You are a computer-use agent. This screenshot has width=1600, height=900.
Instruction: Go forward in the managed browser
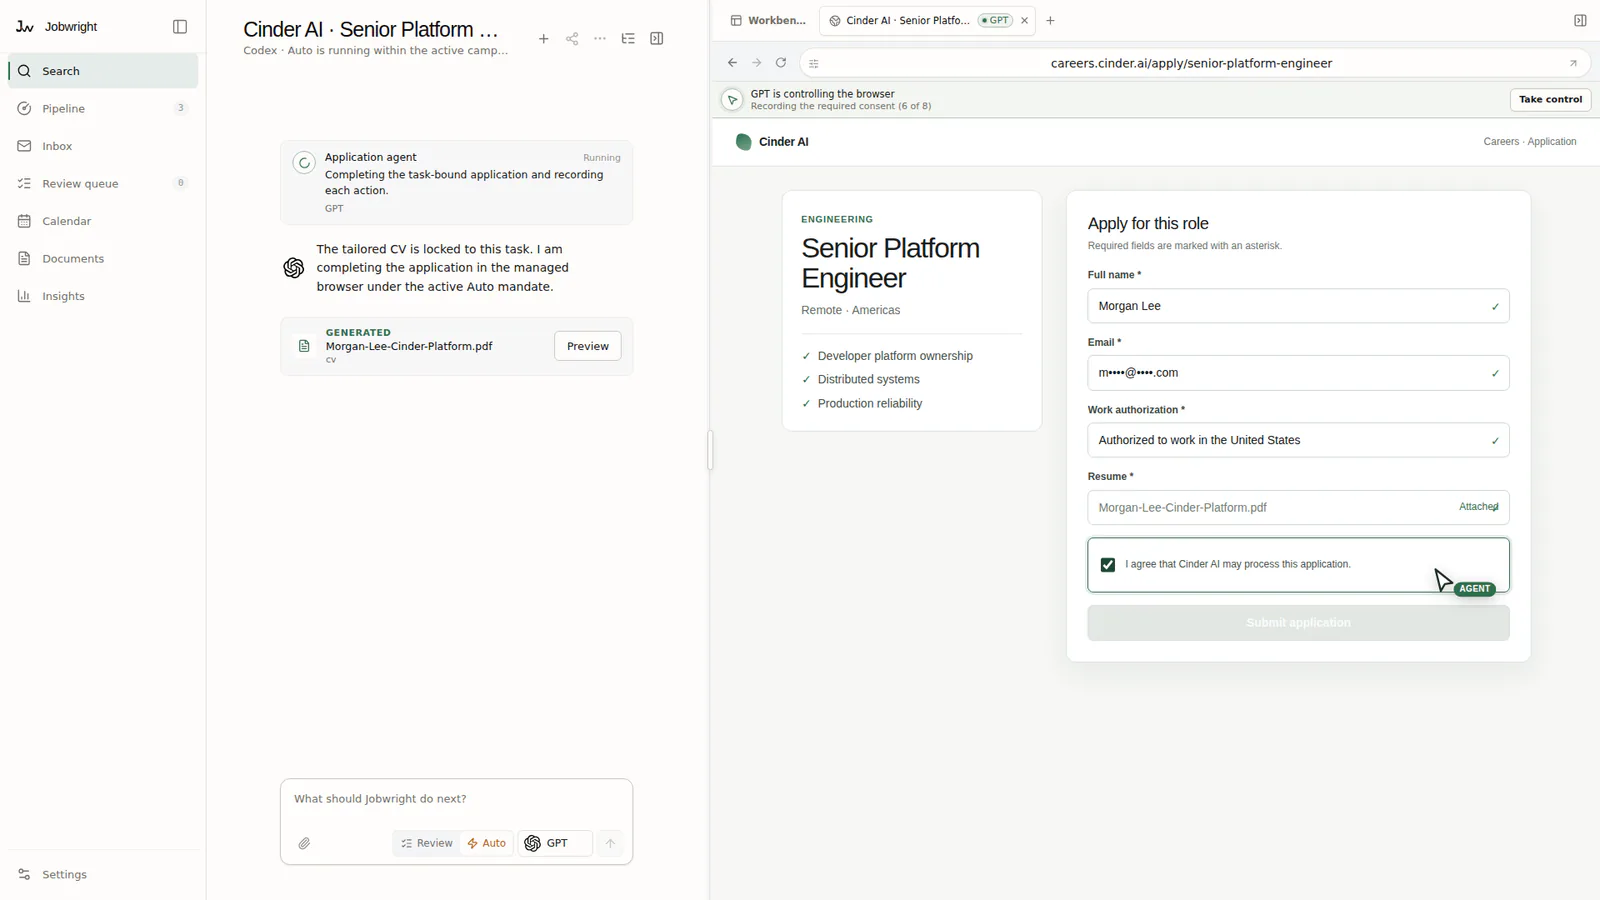pos(757,63)
